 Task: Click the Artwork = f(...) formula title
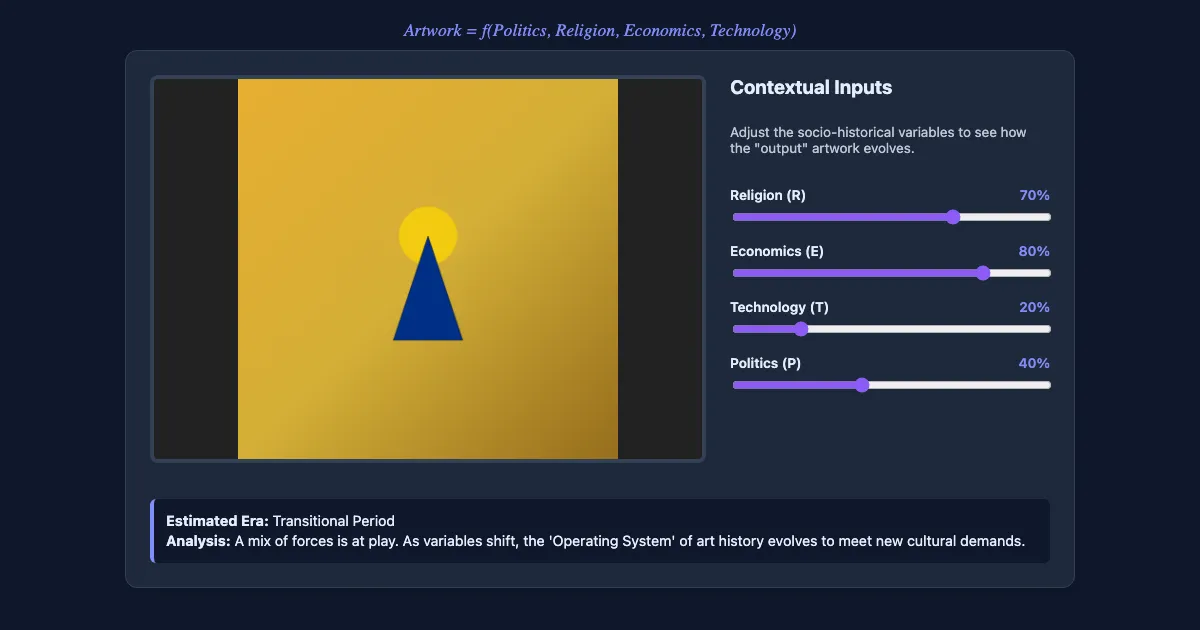(x=600, y=31)
